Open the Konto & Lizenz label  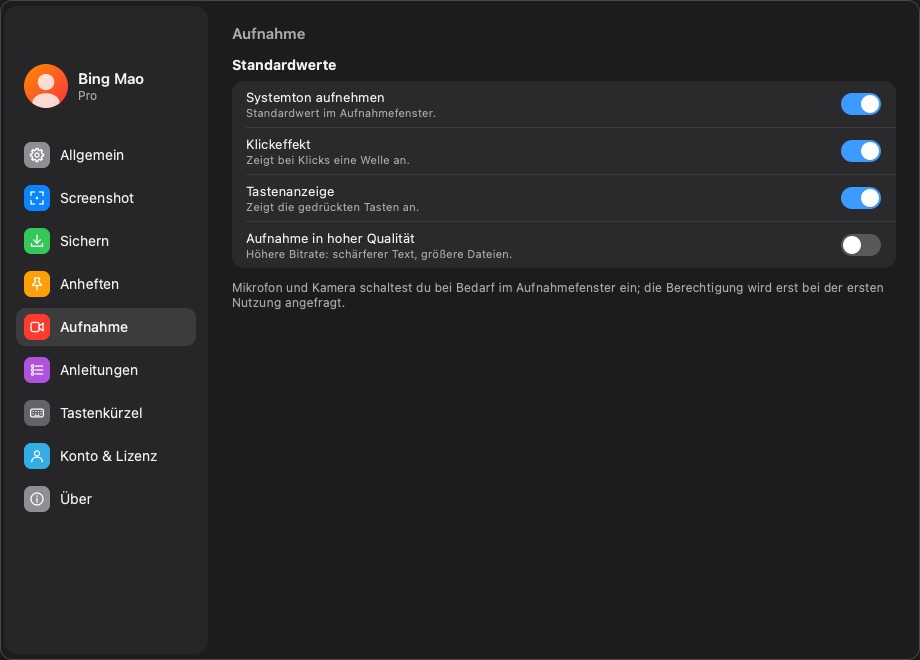(109, 456)
